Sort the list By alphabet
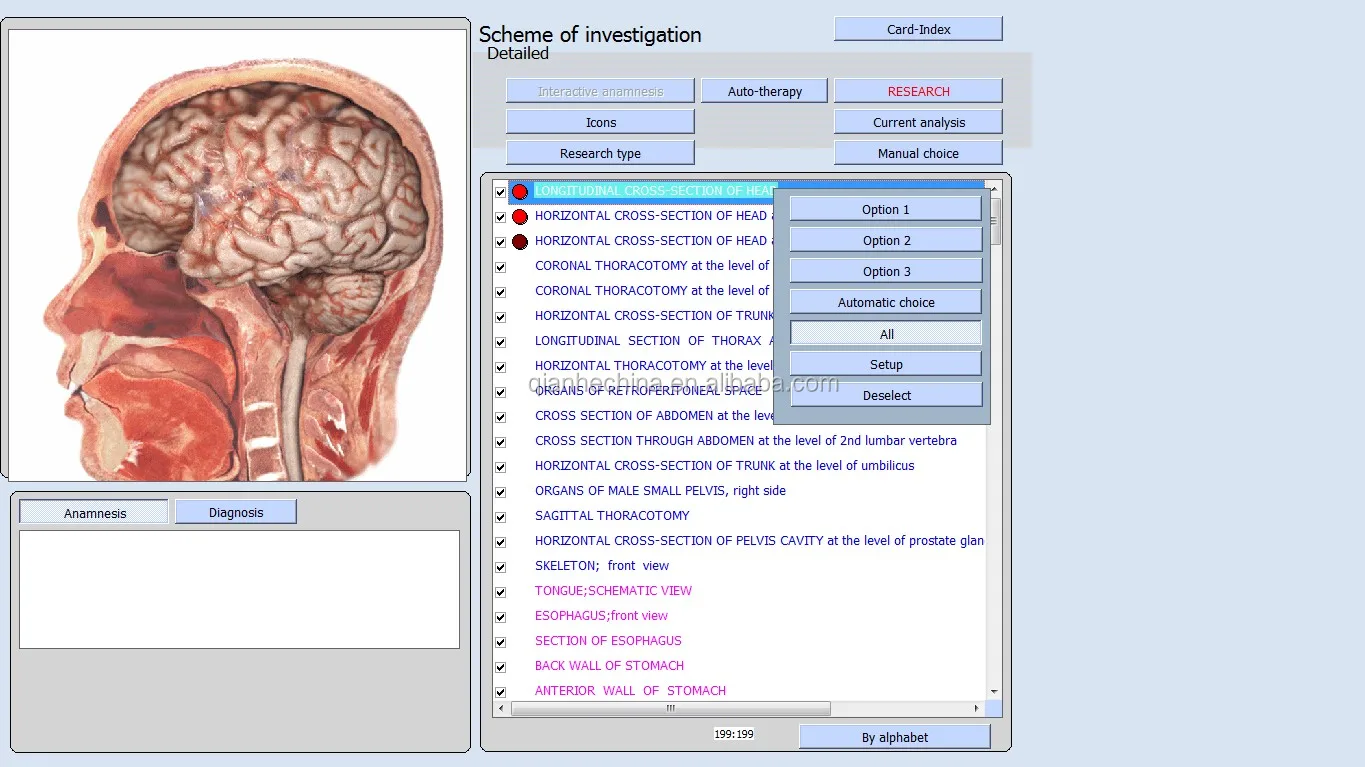This screenshot has height=767, width=1365. pyautogui.click(x=894, y=737)
